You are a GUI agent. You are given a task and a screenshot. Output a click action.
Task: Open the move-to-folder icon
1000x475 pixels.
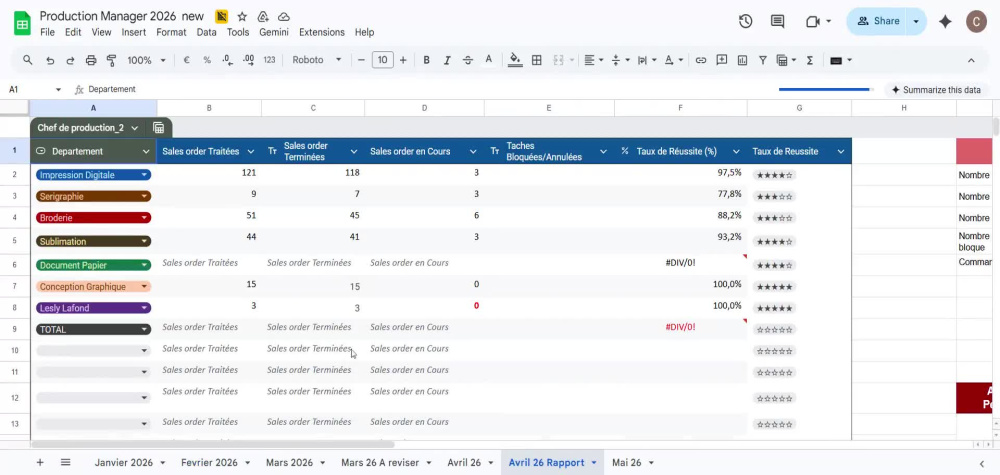(263, 17)
